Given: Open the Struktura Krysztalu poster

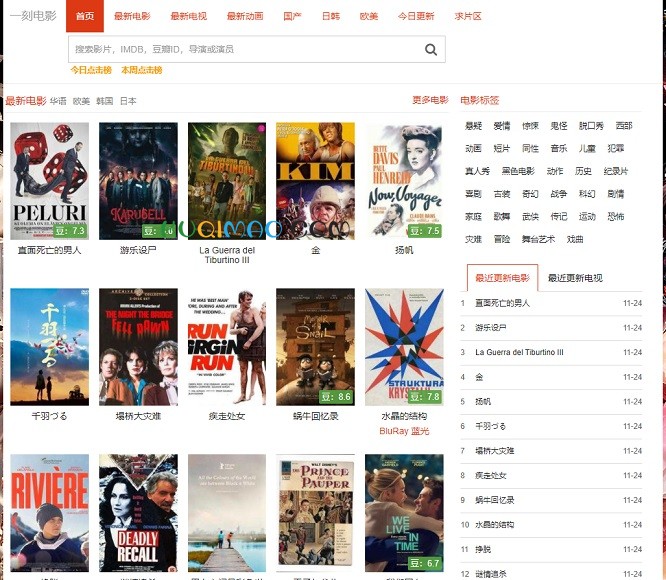Looking at the screenshot, I should (x=404, y=347).
